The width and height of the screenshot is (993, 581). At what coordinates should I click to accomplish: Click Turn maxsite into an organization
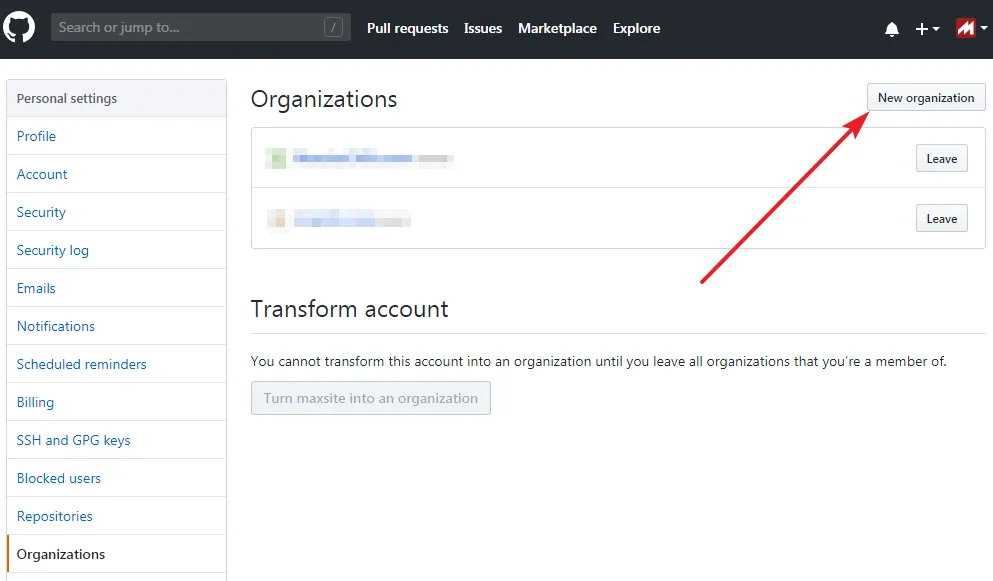370,398
